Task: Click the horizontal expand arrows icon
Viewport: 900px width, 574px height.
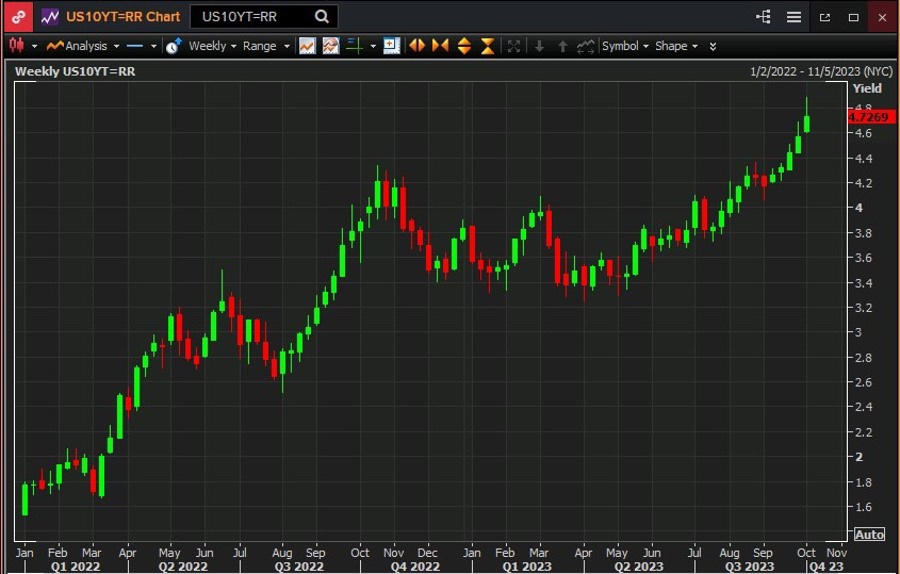Action: click(417, 46)
